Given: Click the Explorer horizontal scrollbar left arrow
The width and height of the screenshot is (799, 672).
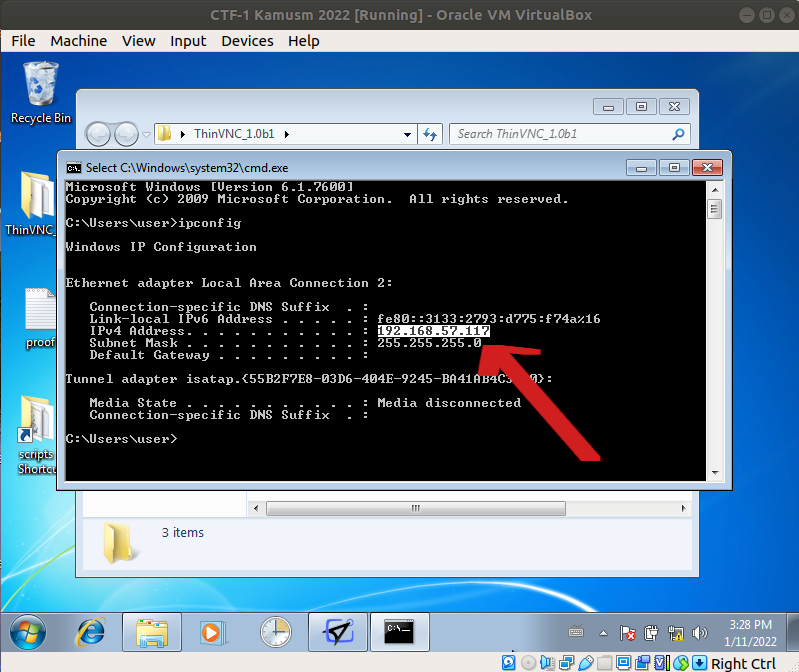Looking at the screenshot, I should point(256,508).
